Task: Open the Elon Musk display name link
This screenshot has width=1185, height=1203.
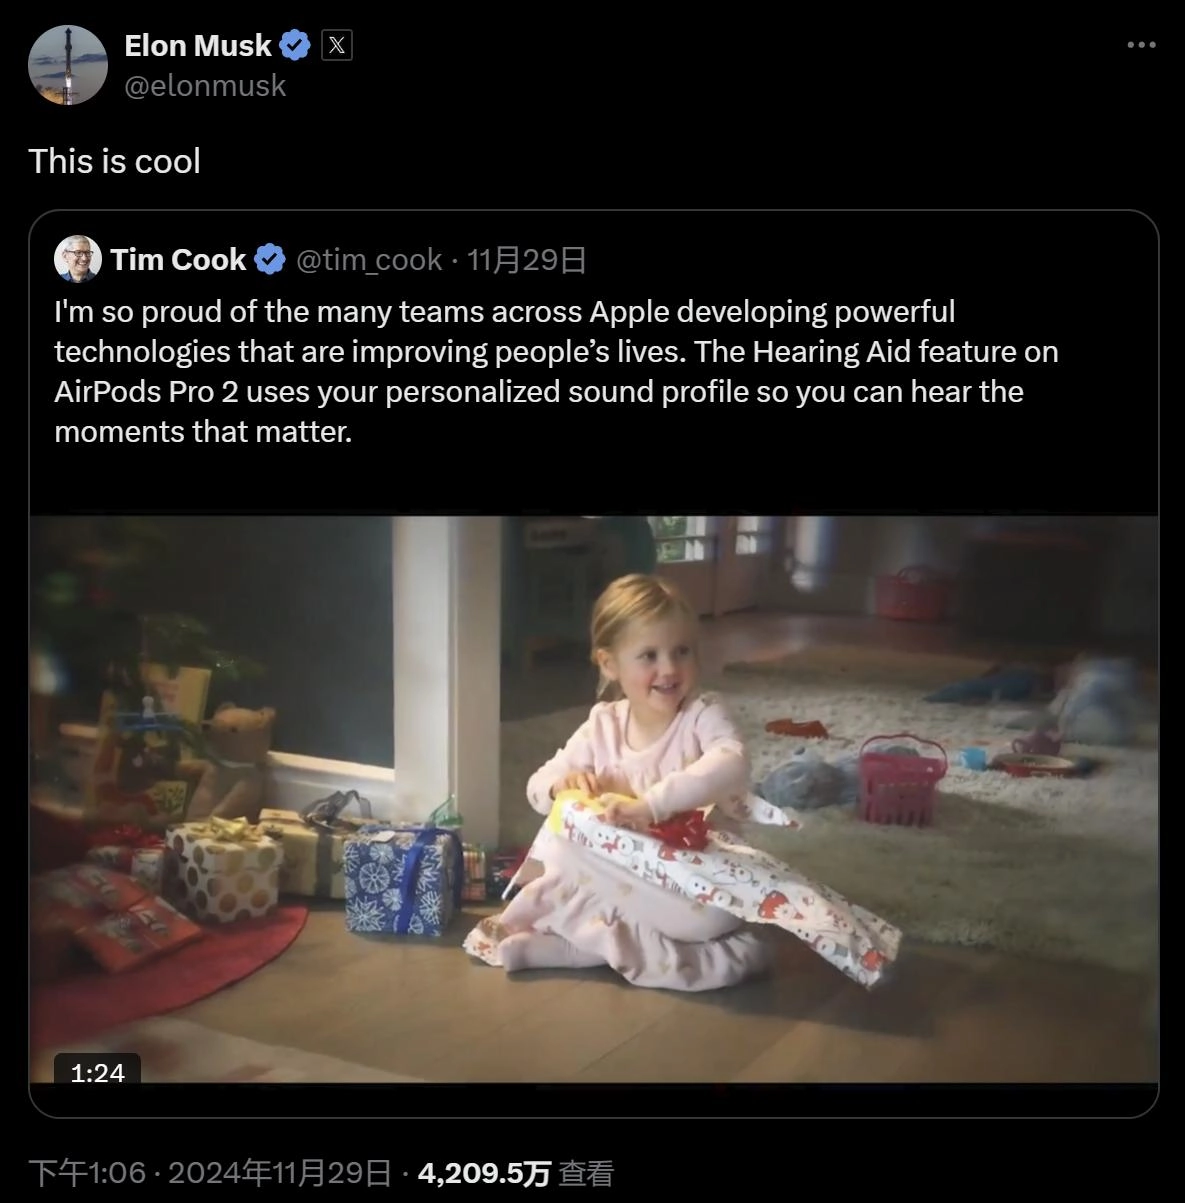Action: 198,45
